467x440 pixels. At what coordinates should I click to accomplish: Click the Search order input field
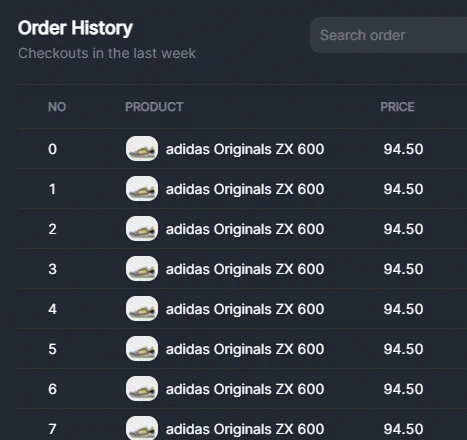pos(389,35)
